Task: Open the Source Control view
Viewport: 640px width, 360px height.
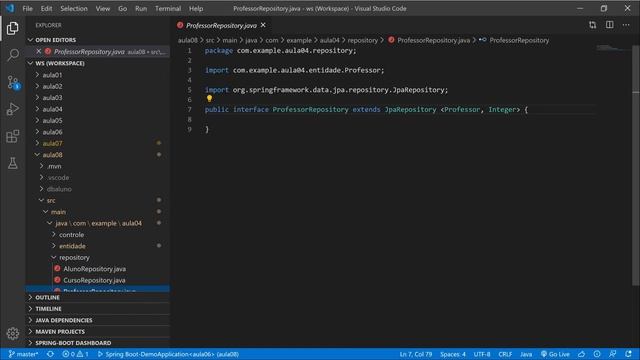Action: point(13,82)
